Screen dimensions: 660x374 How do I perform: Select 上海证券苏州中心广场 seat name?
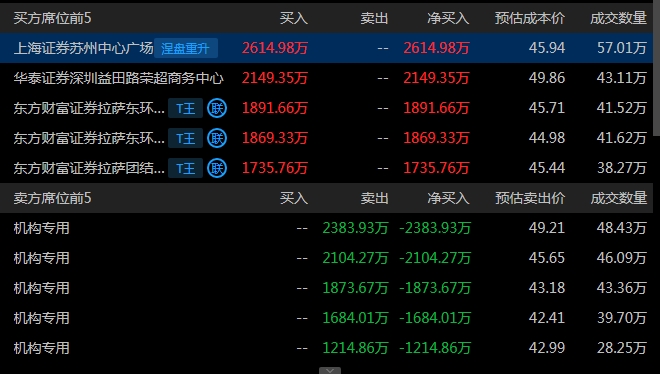point(83,48)
